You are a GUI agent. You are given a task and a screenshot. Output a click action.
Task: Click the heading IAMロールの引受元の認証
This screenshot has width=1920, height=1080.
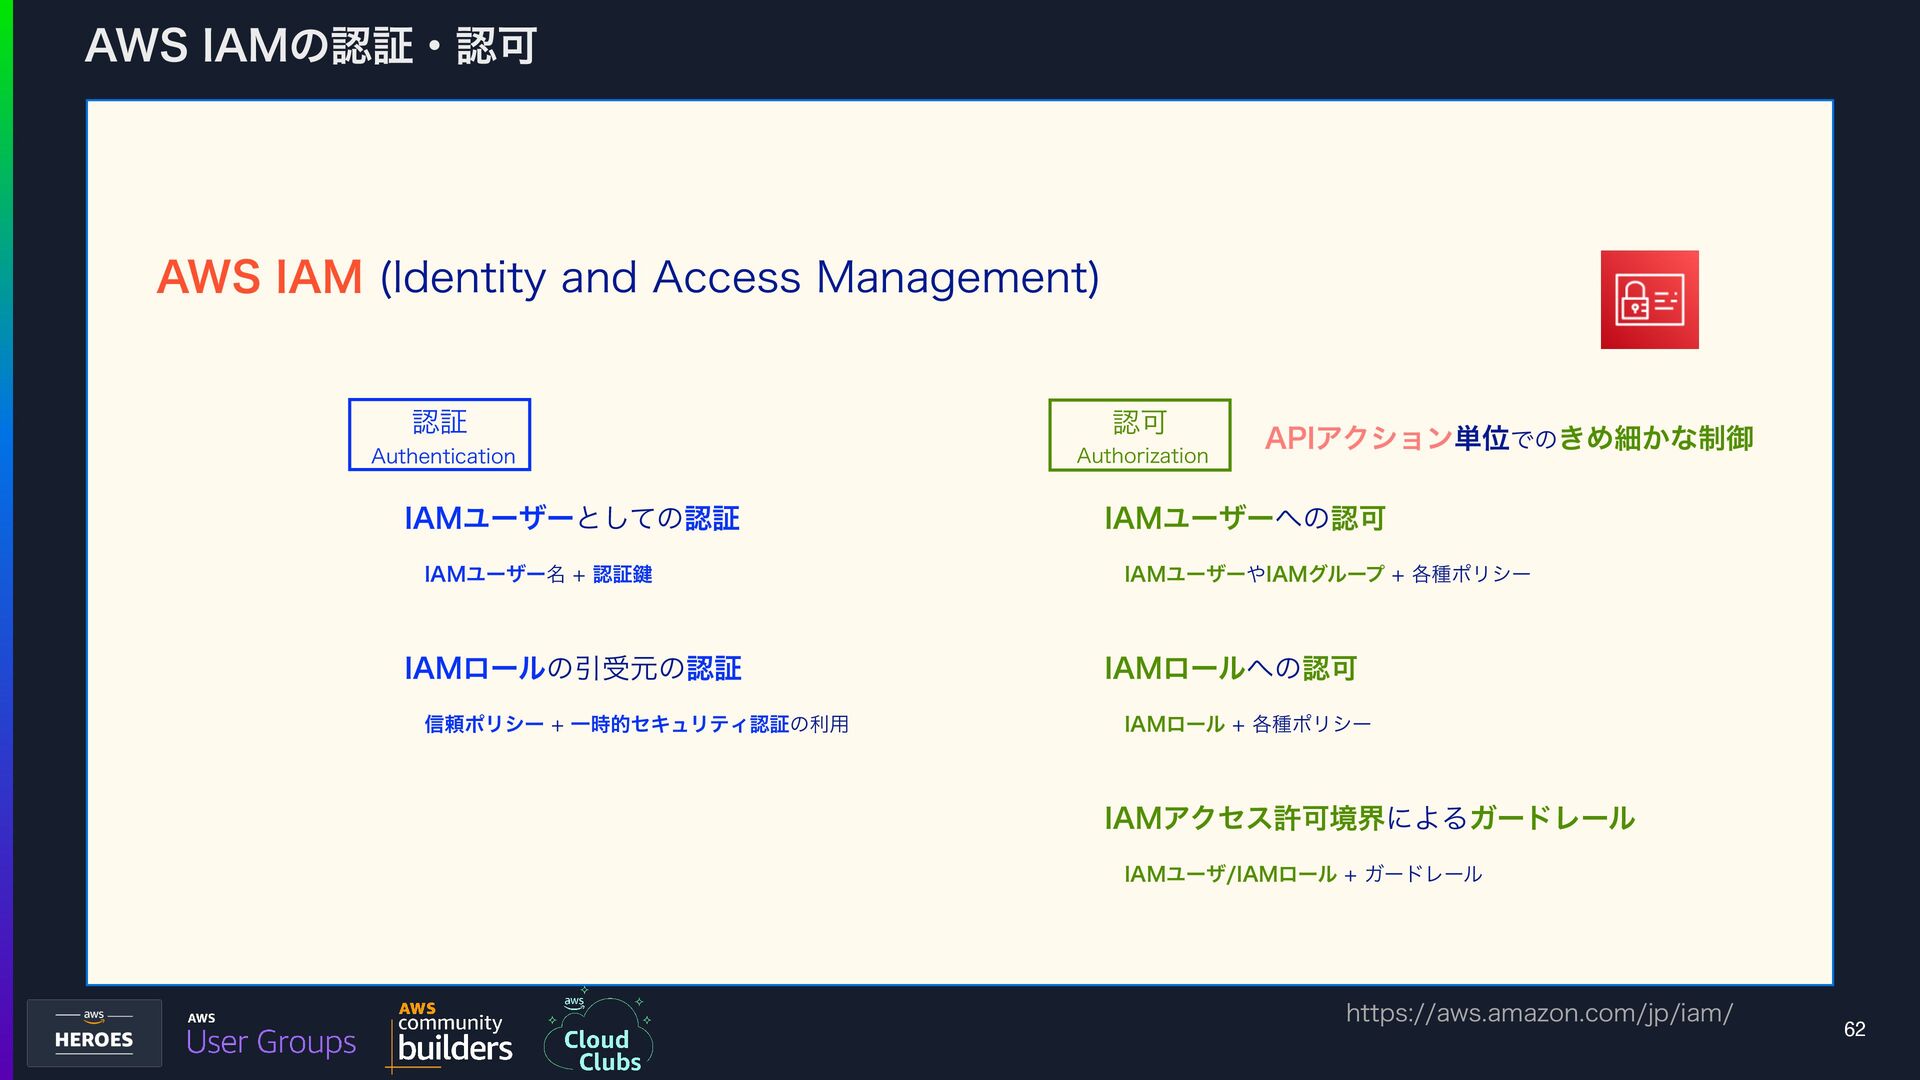(573, 668)
